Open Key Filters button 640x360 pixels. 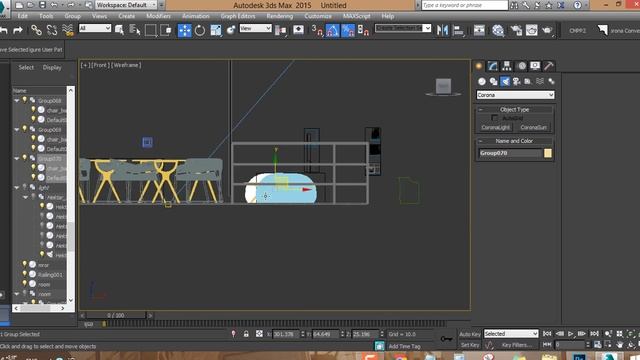click(x=517, y=345)
